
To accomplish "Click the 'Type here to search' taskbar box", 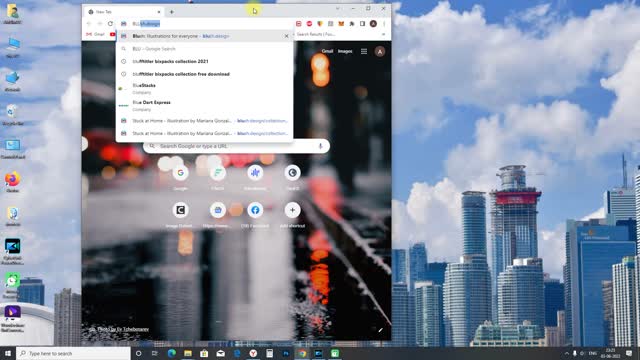I will pos(73,353).
